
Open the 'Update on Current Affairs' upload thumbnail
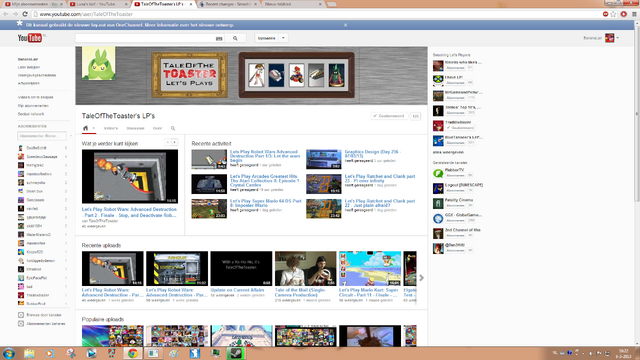pos(241,269)
